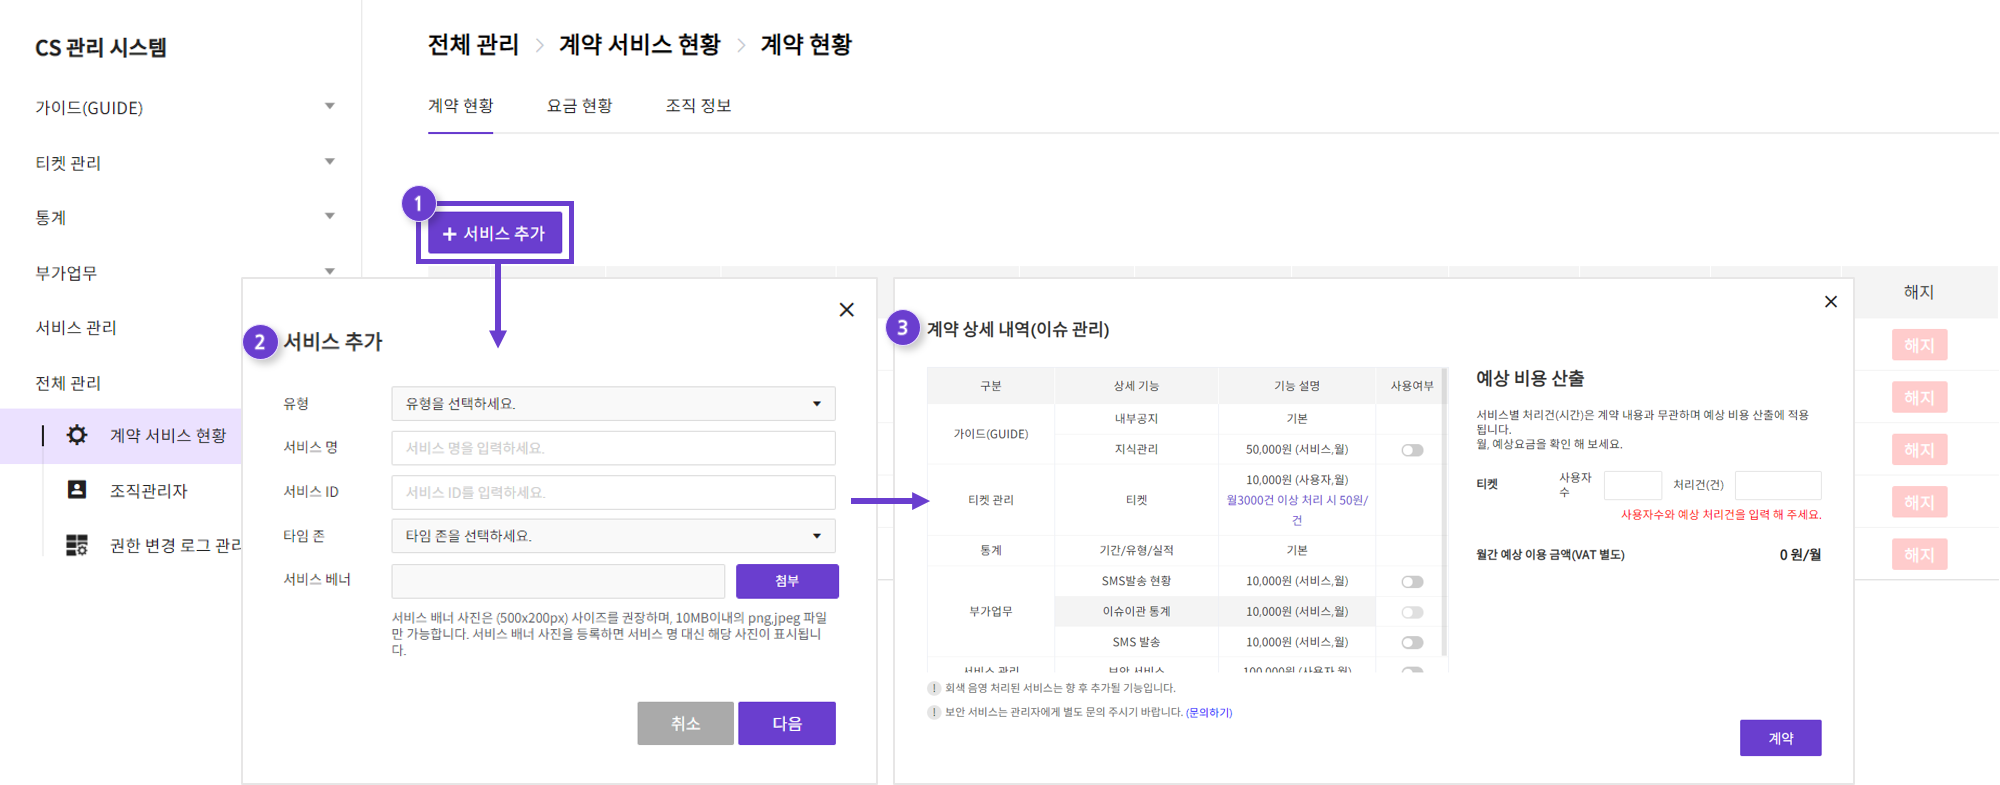Click the contract details table scrollbar
This screenshot has height=785, width=2000.
tap(1444, 520)
